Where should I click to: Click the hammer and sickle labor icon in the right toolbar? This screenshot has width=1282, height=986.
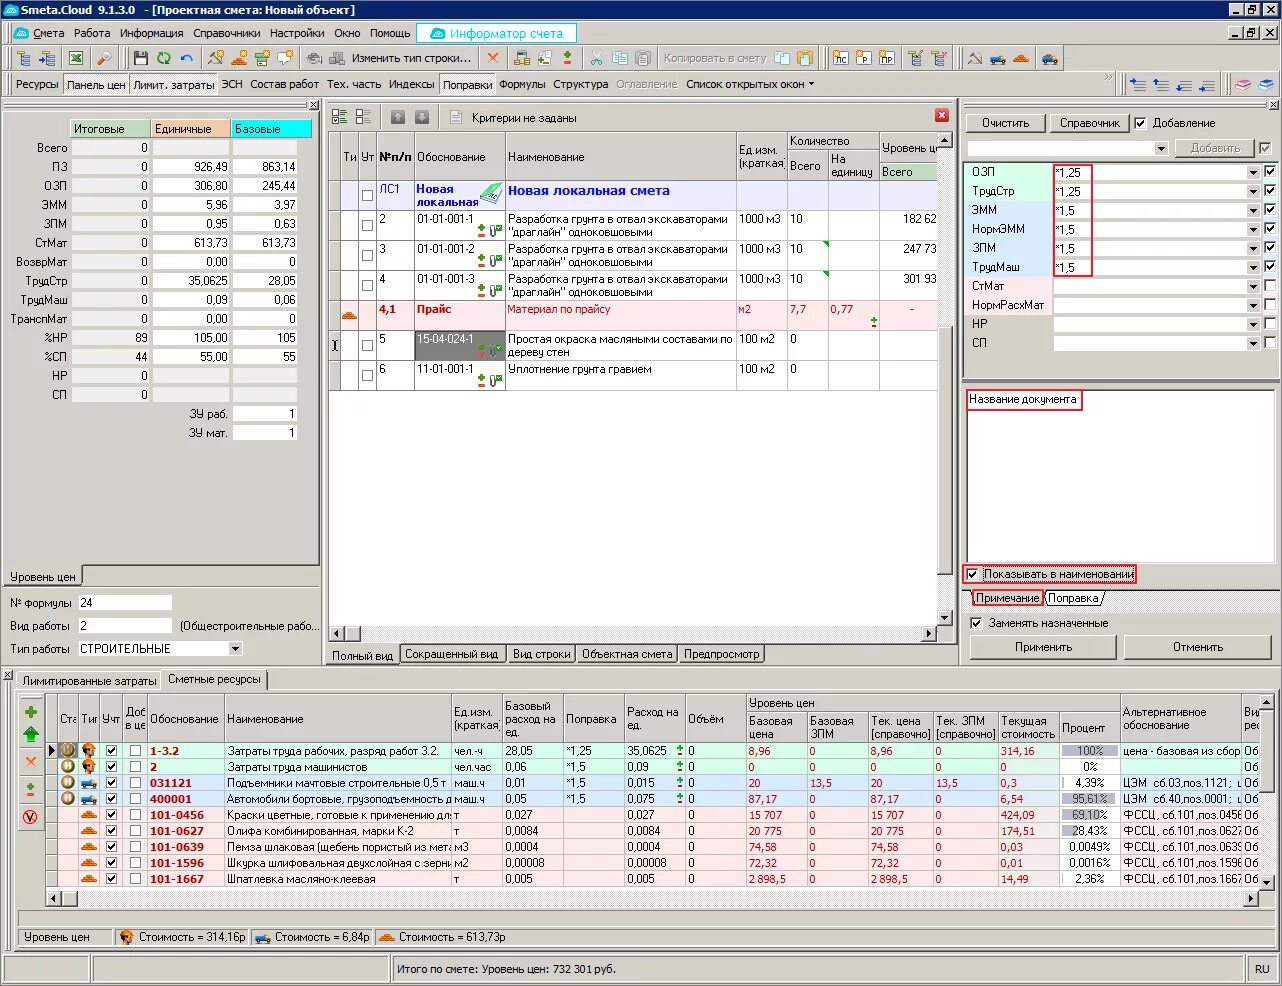coord(975,58)
